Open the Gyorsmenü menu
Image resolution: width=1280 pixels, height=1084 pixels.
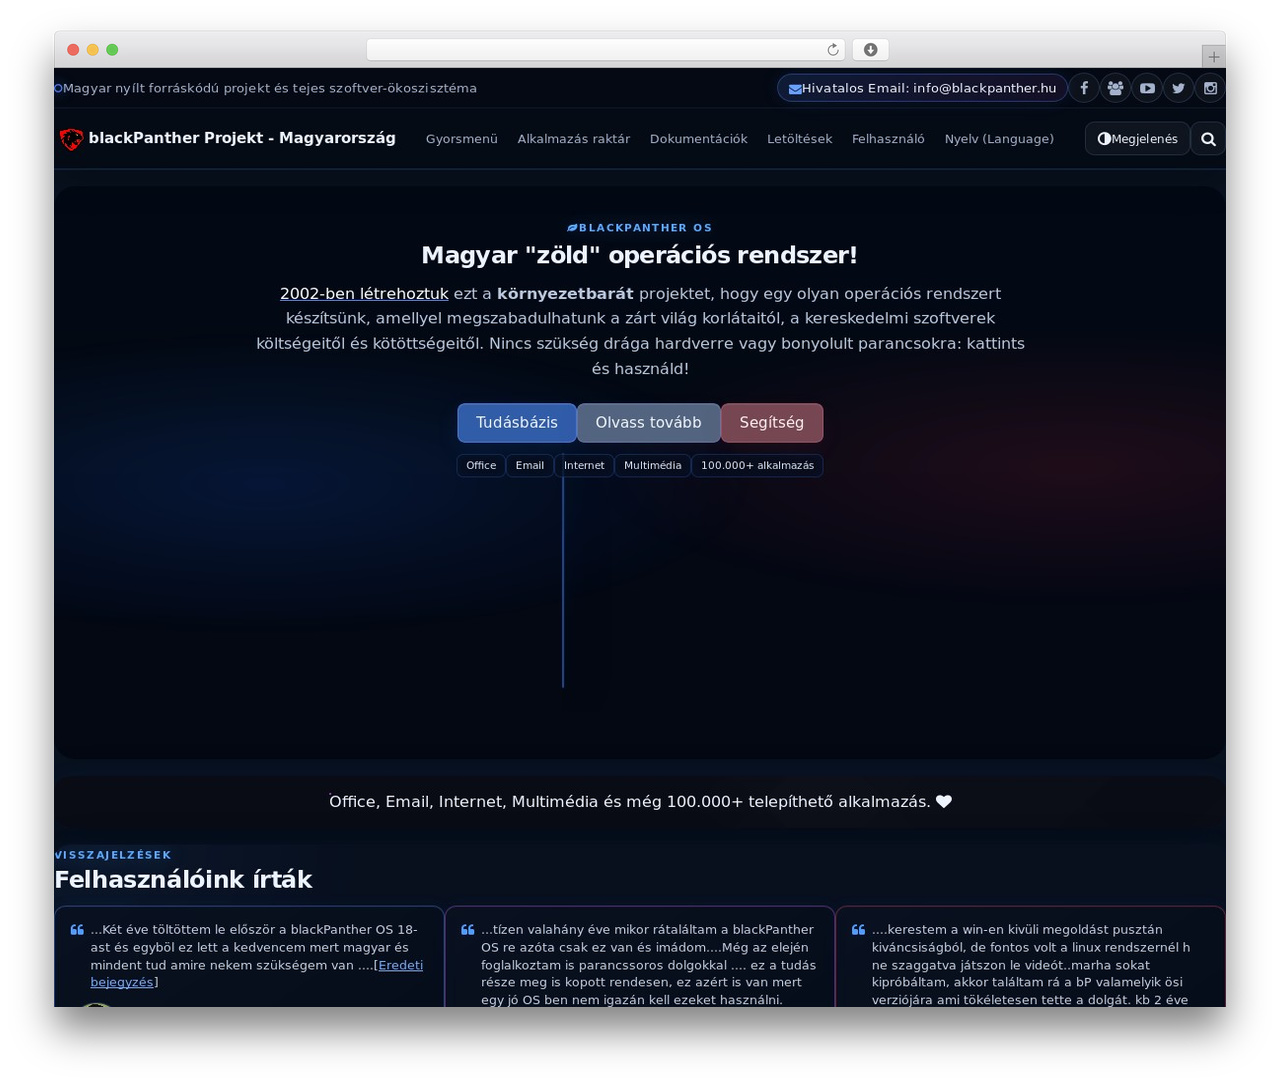tap(461, 139)
